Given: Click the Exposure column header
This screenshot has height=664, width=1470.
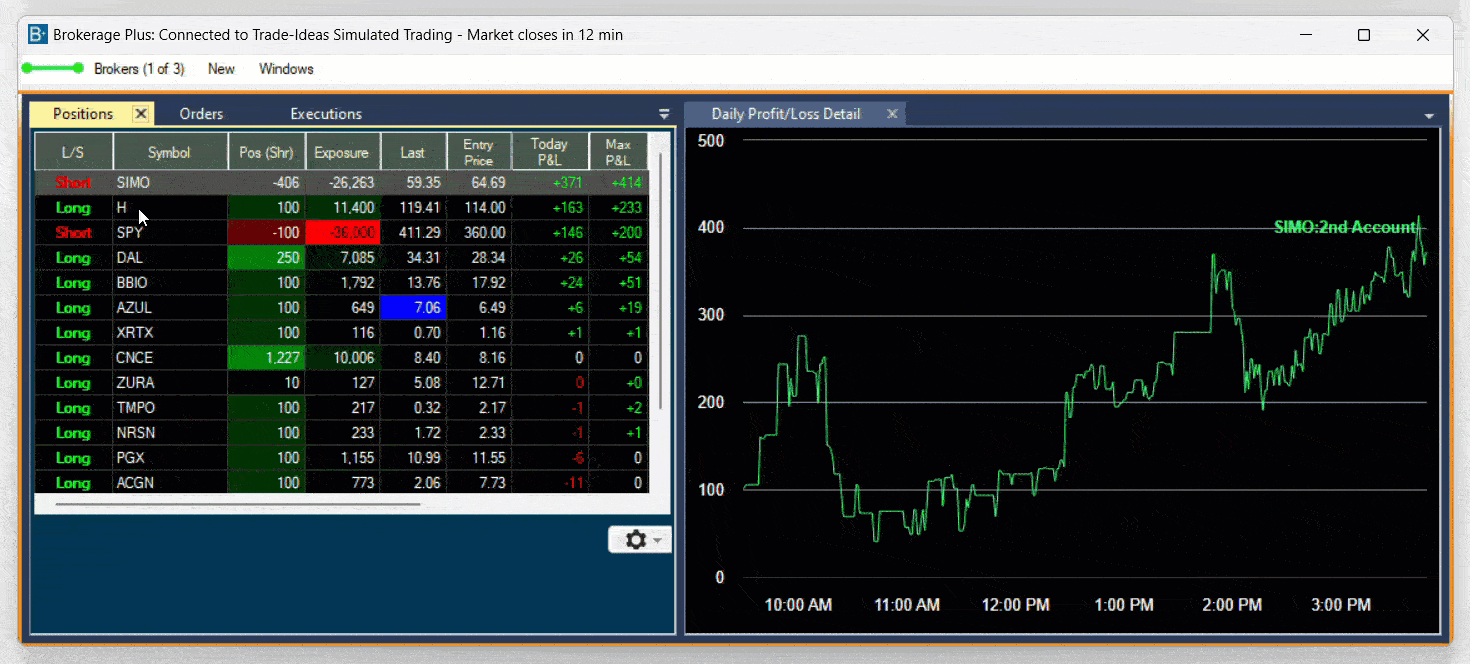Looking at the screenshot, I should point(342,153).
